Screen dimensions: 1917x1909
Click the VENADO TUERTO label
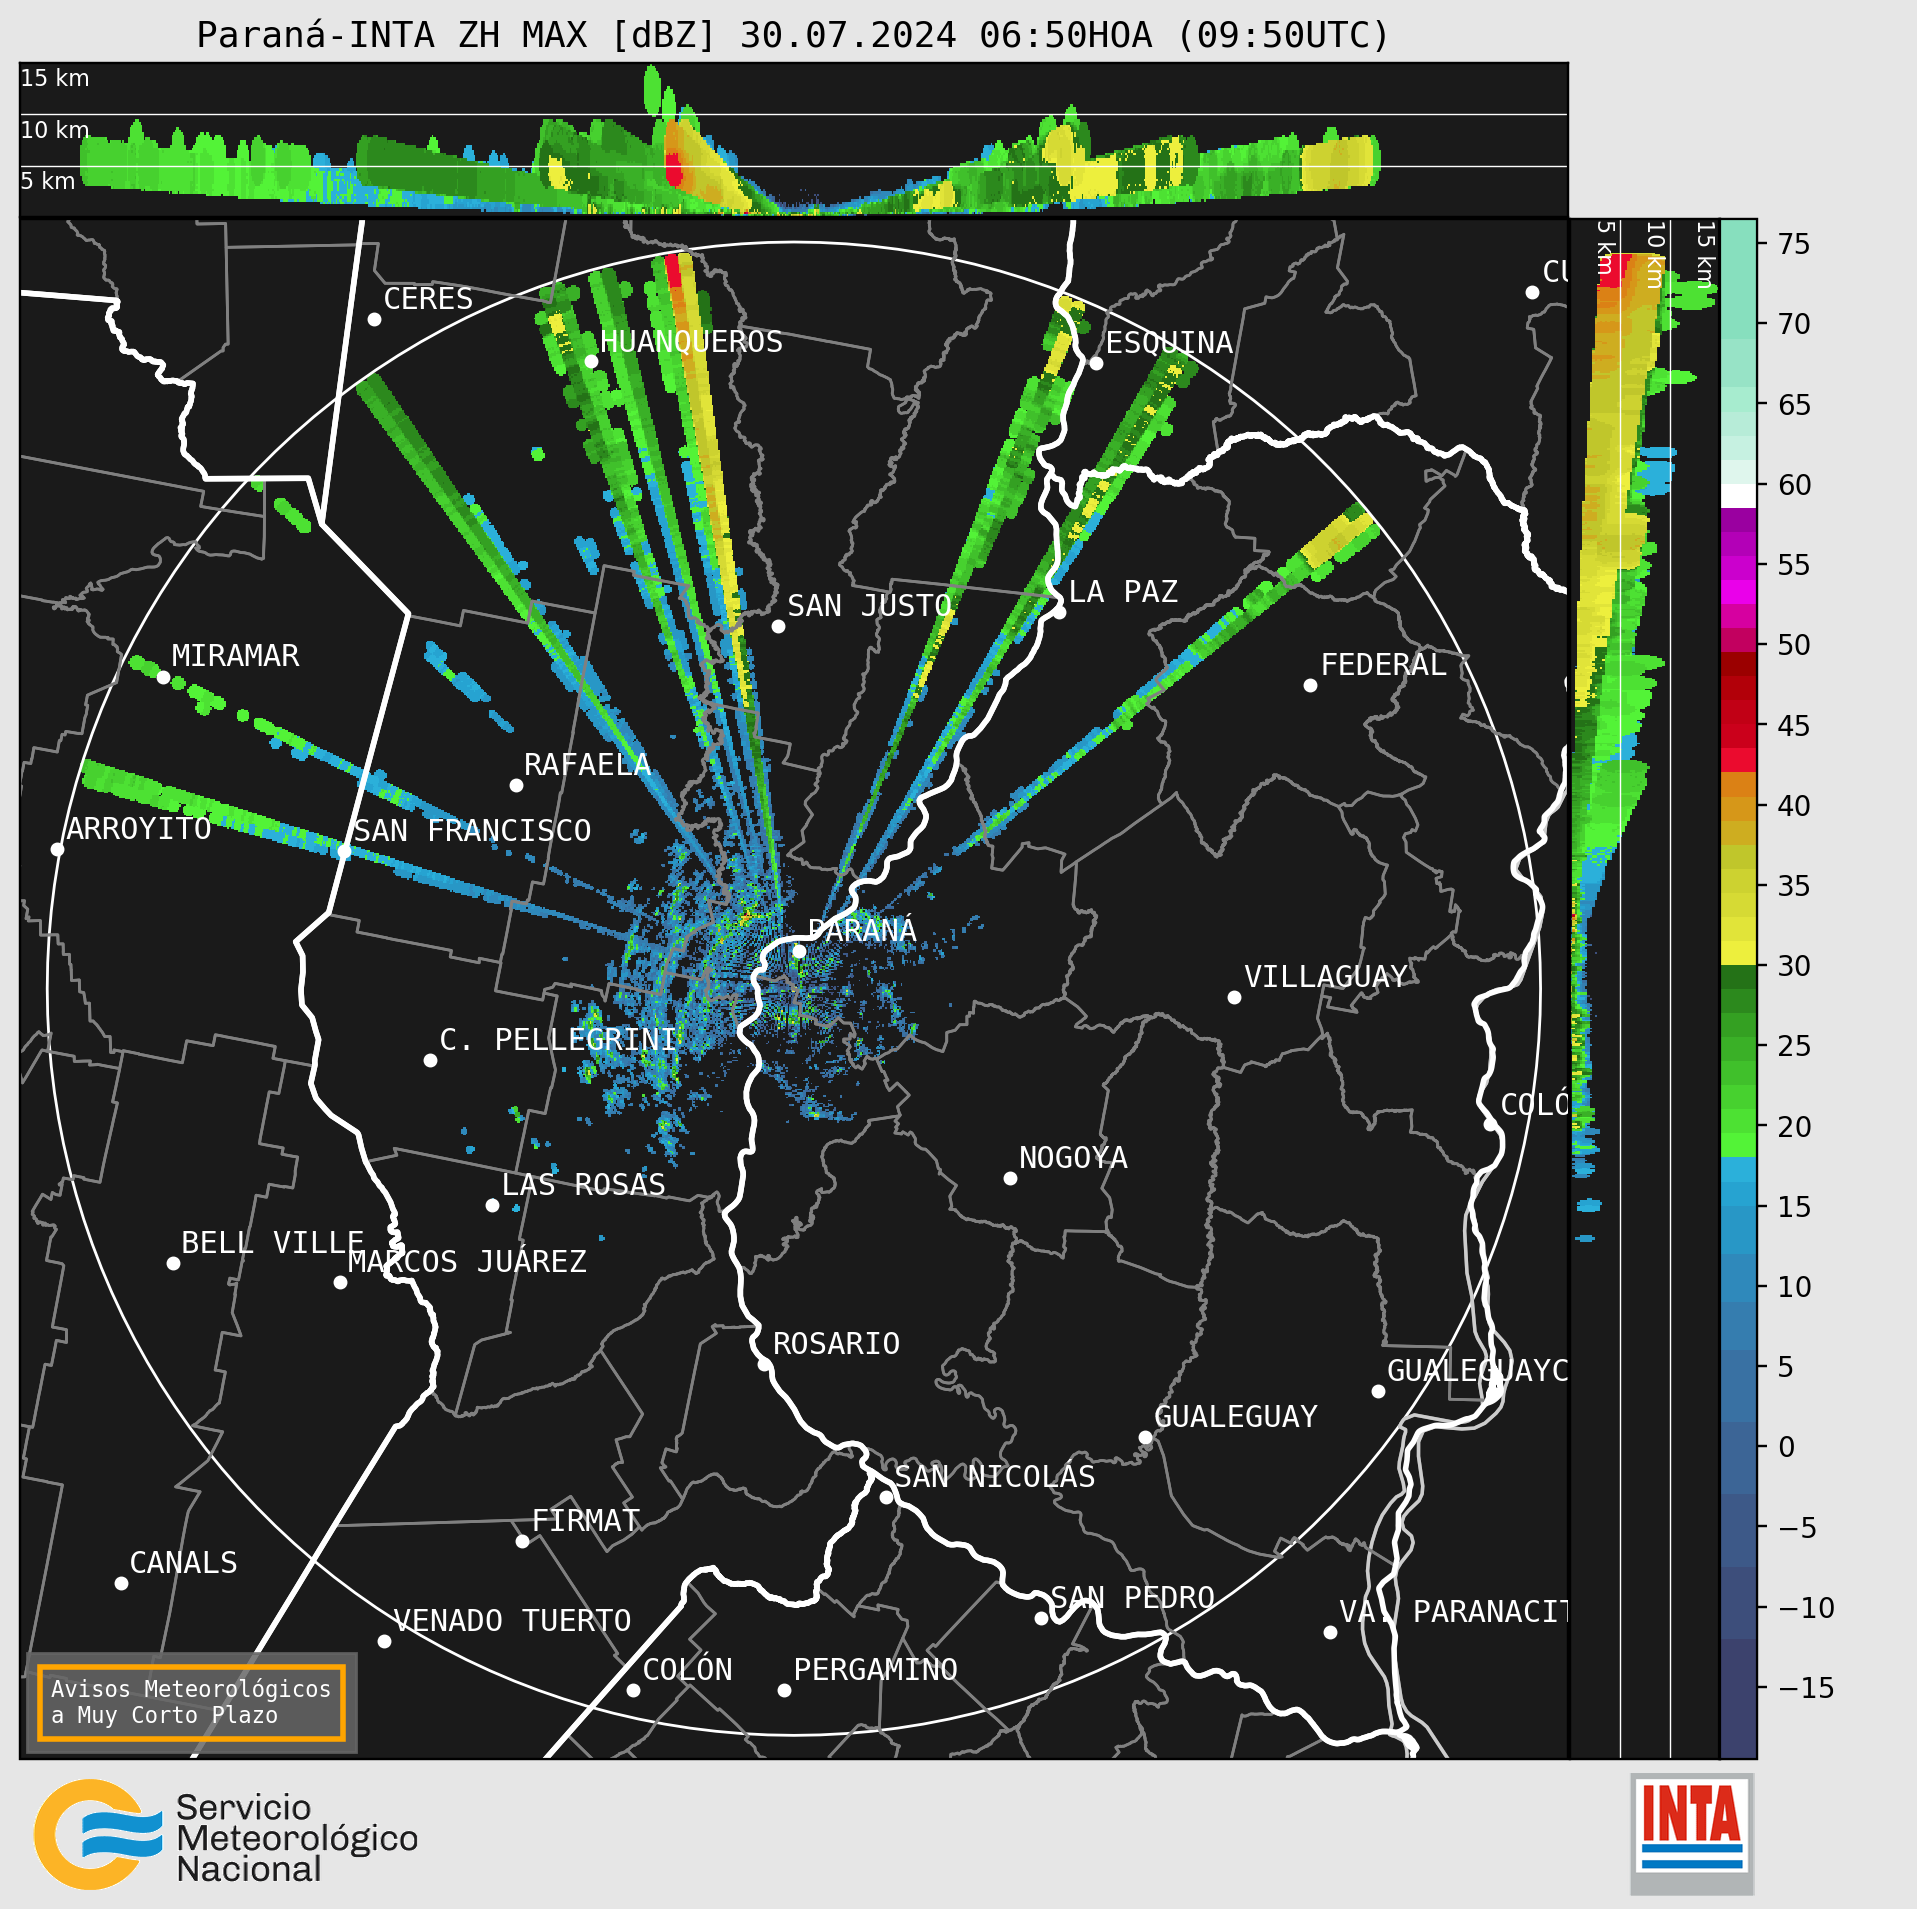[512, 1621]
